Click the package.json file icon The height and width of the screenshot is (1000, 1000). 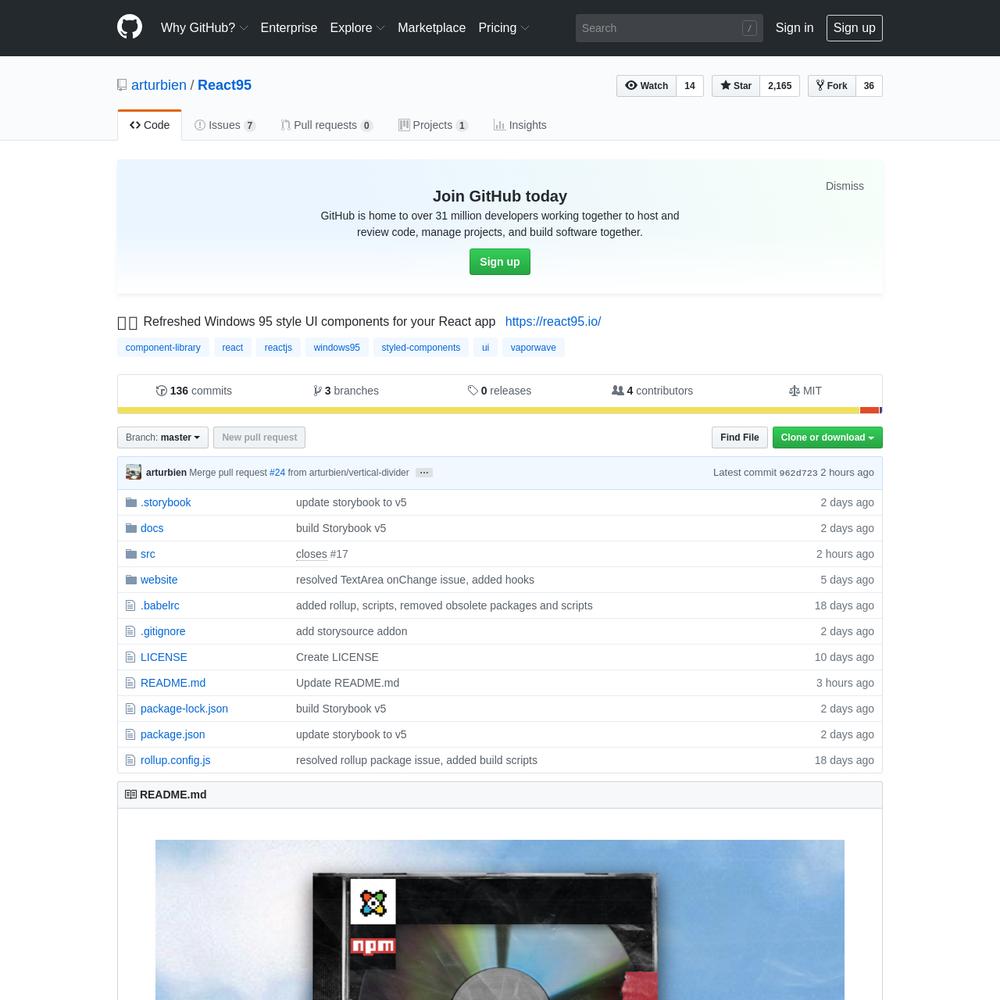[130, 735]
